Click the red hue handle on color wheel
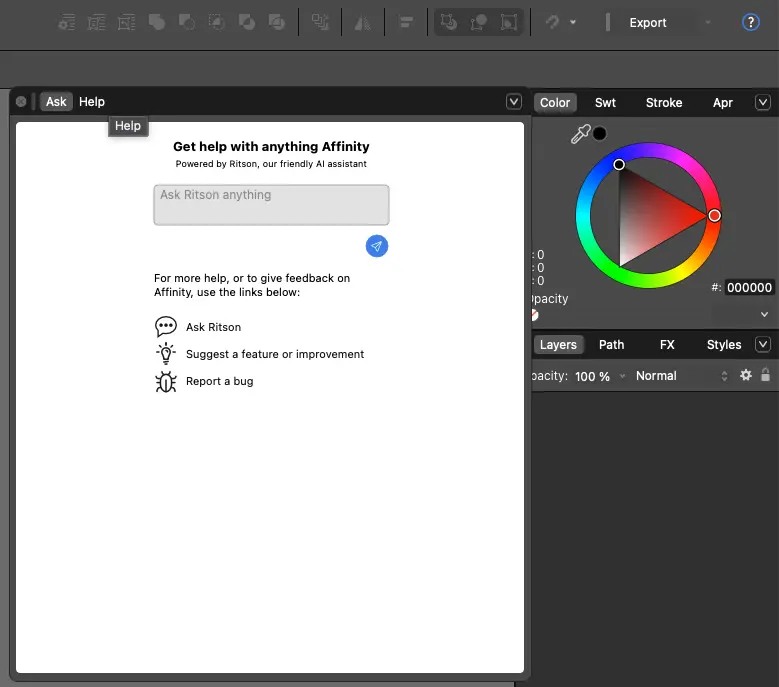The image size is (779, 687). (714, 215)
